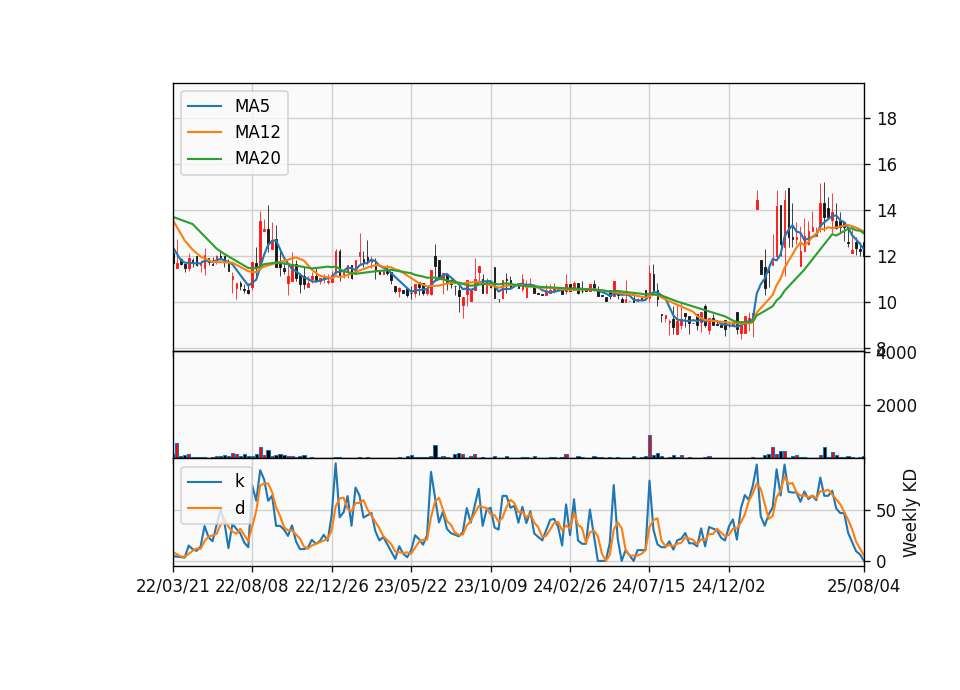
Task: Click the tallest volume bar near 24/07/15
Action: (x=650, y=446)
